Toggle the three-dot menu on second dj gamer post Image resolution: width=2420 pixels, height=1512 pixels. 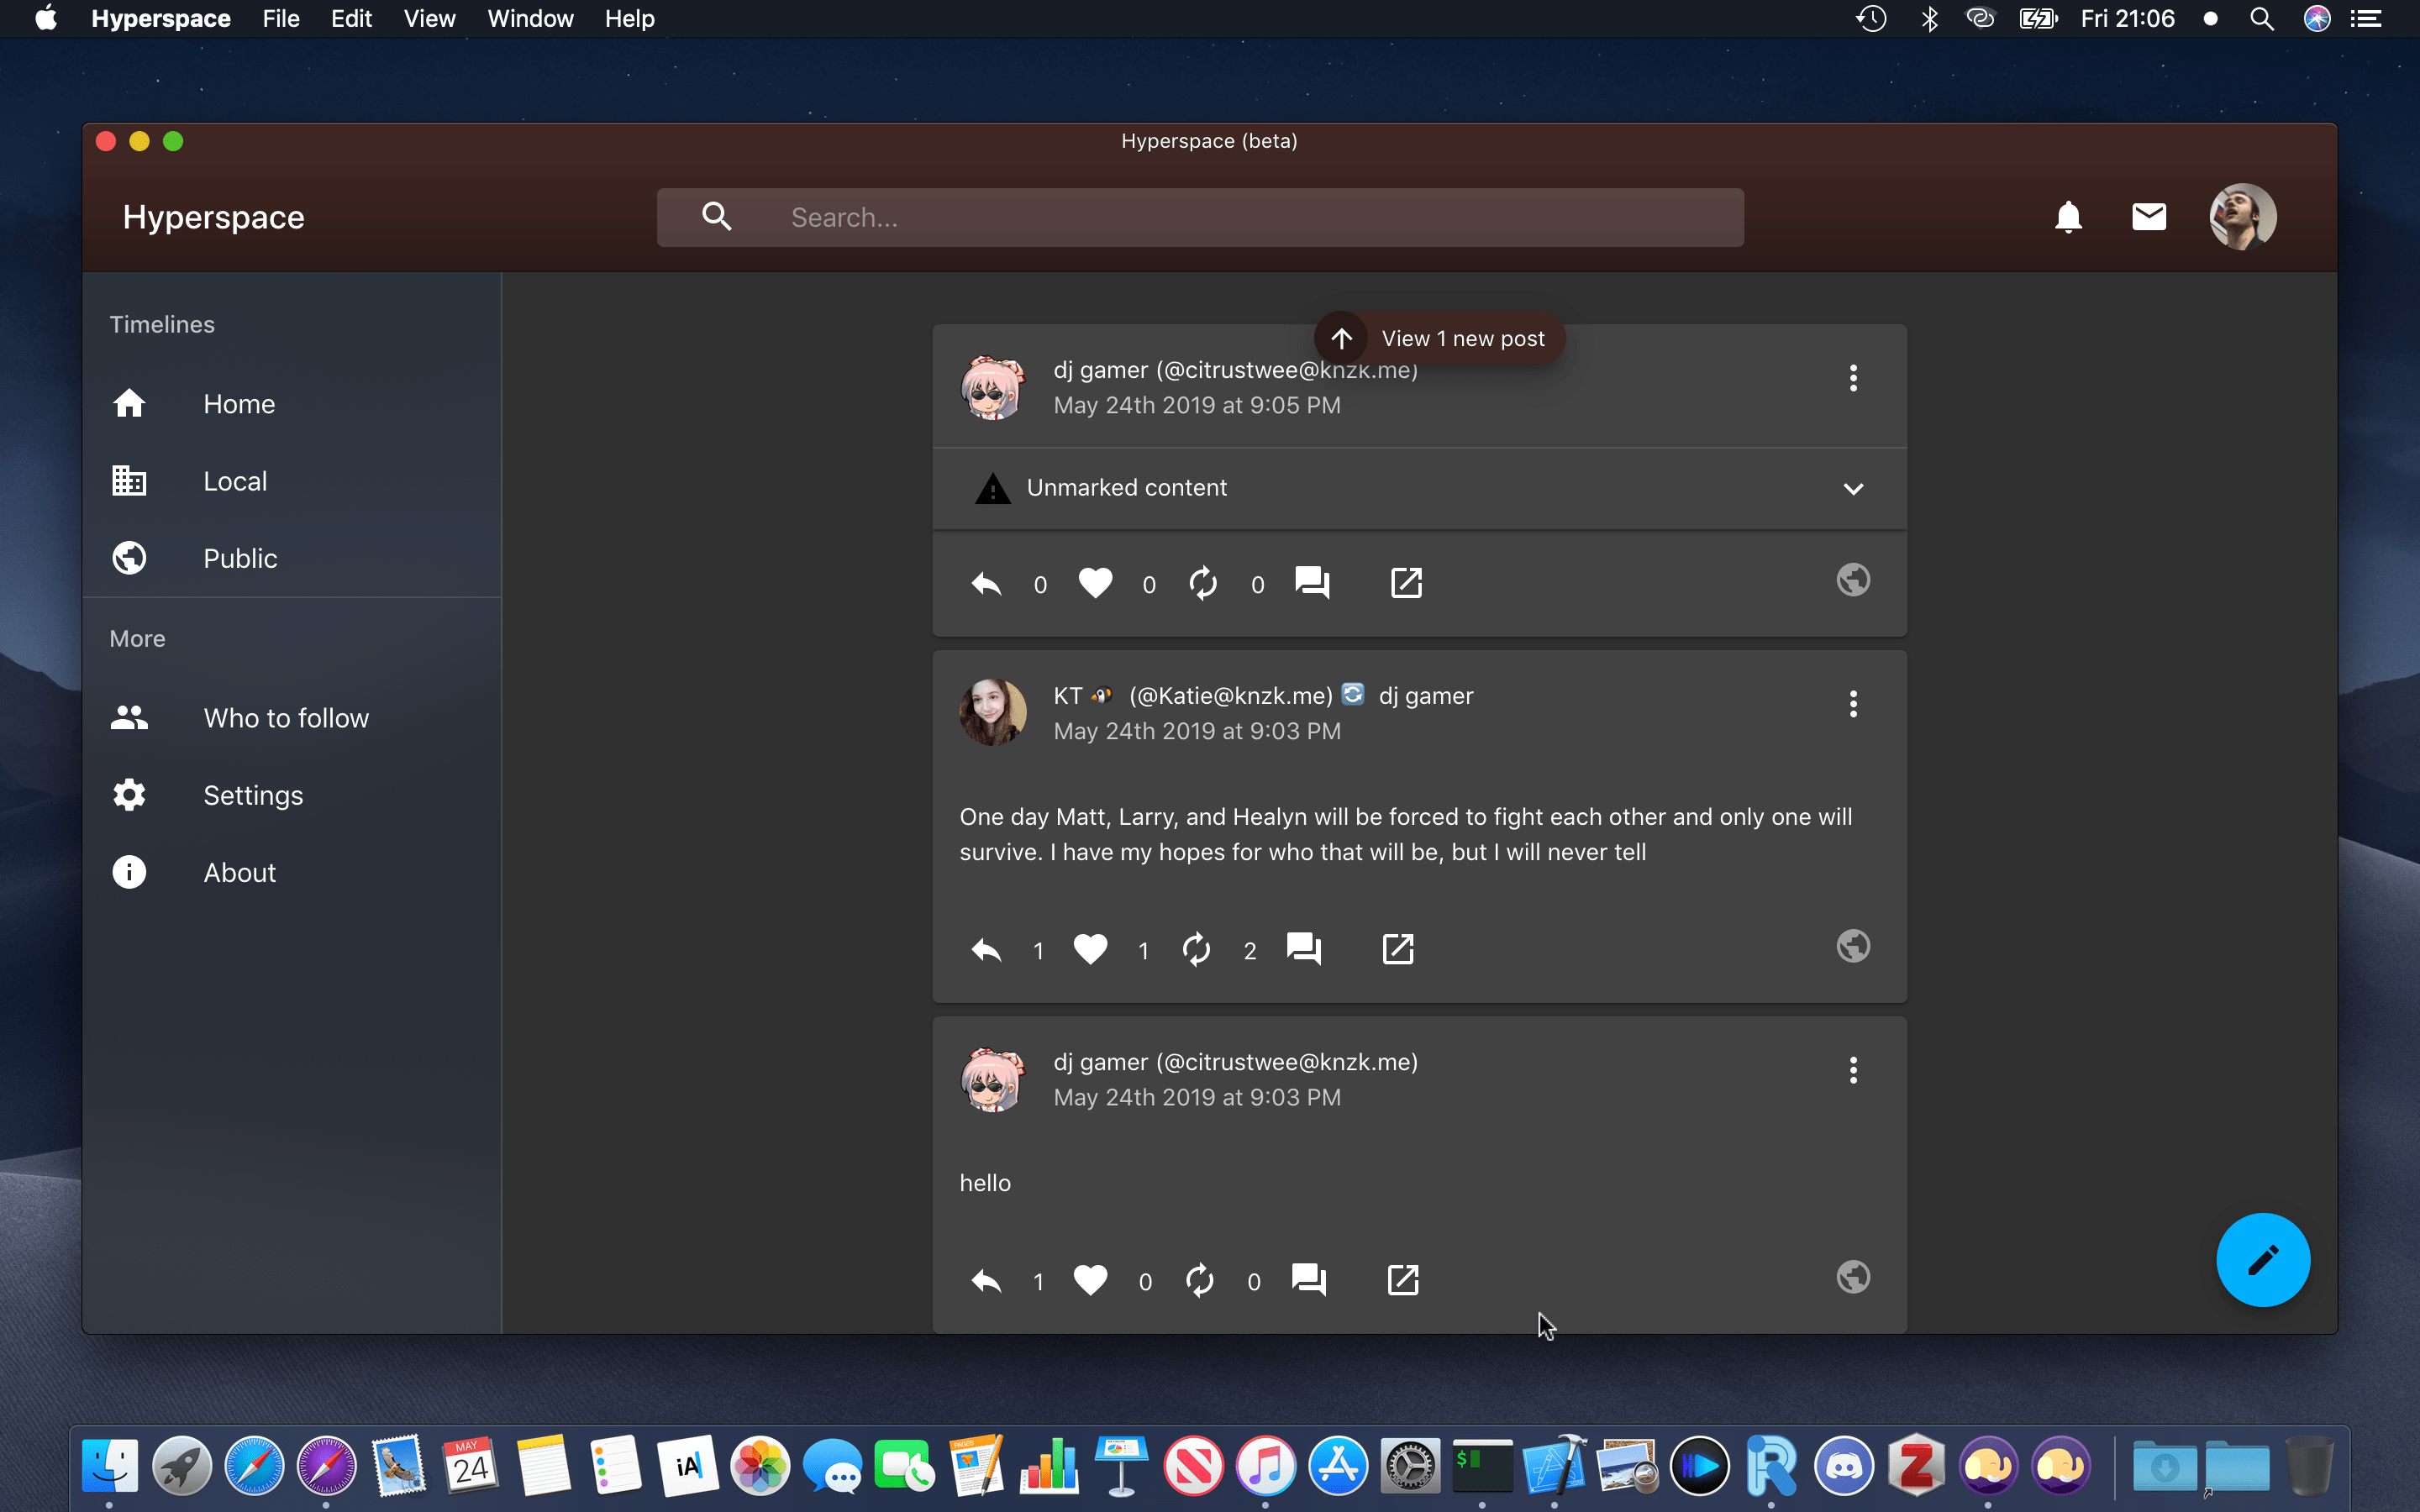coord(1852,1069)
